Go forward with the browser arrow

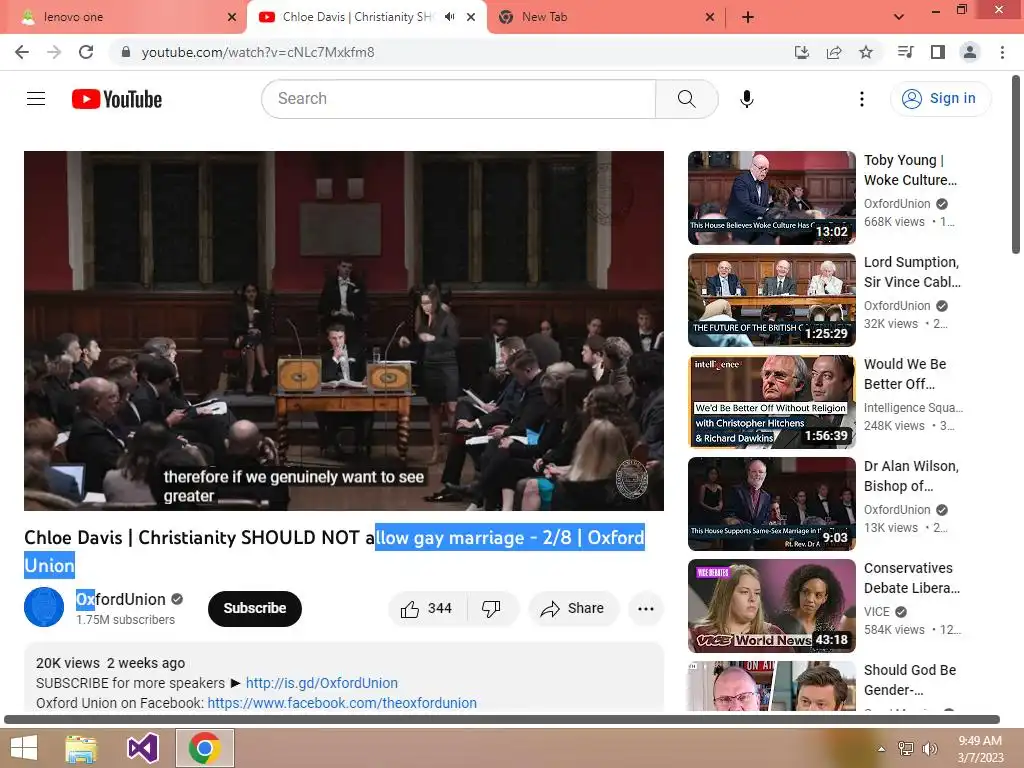tap(54, 52)
